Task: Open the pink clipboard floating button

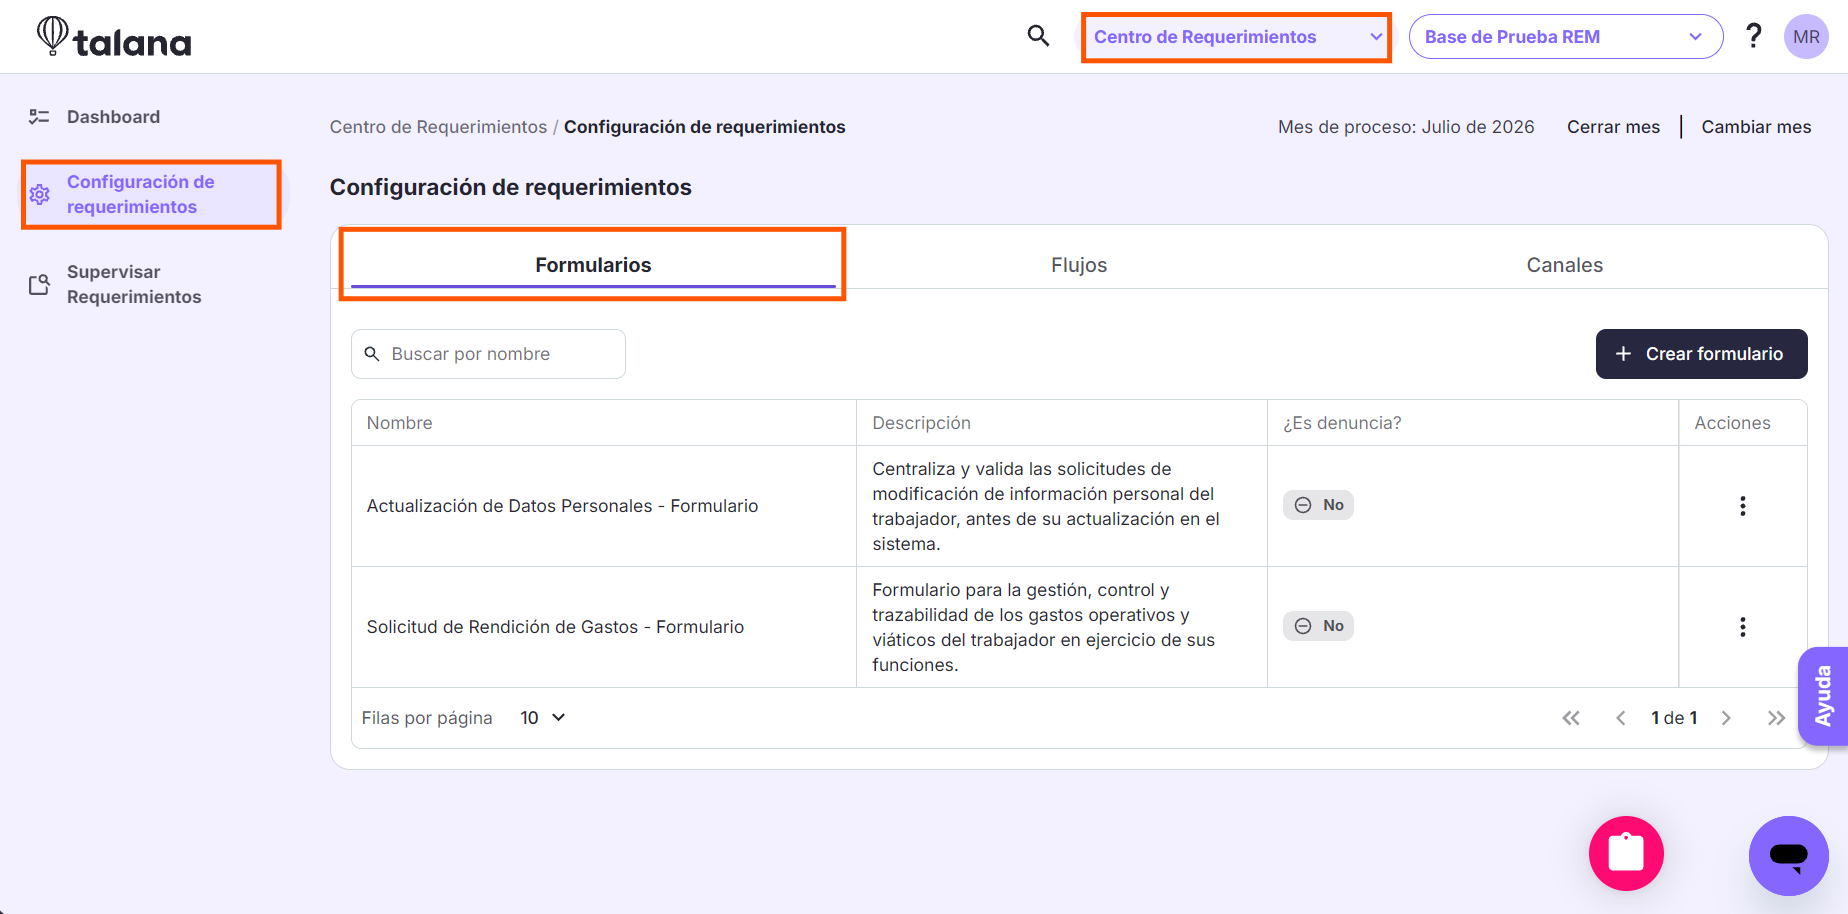Action: tap(1626, 853)
